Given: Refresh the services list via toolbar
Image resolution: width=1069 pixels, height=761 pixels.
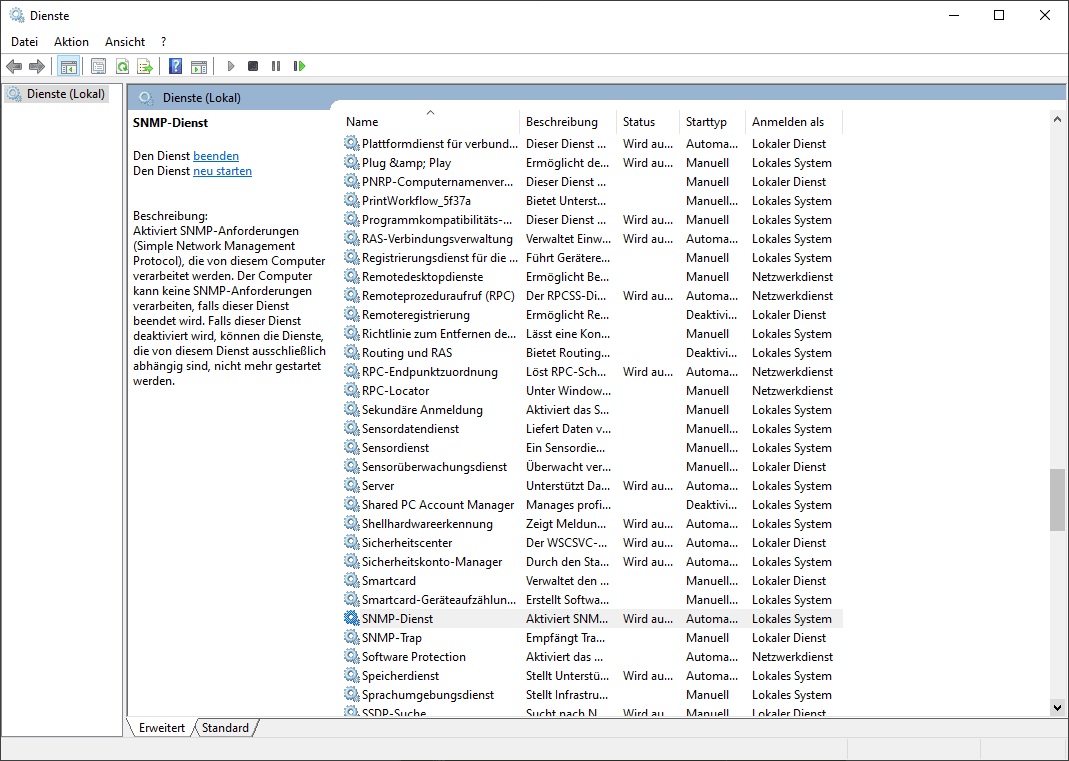Looking at the screenshot, I should click(121, 66).
